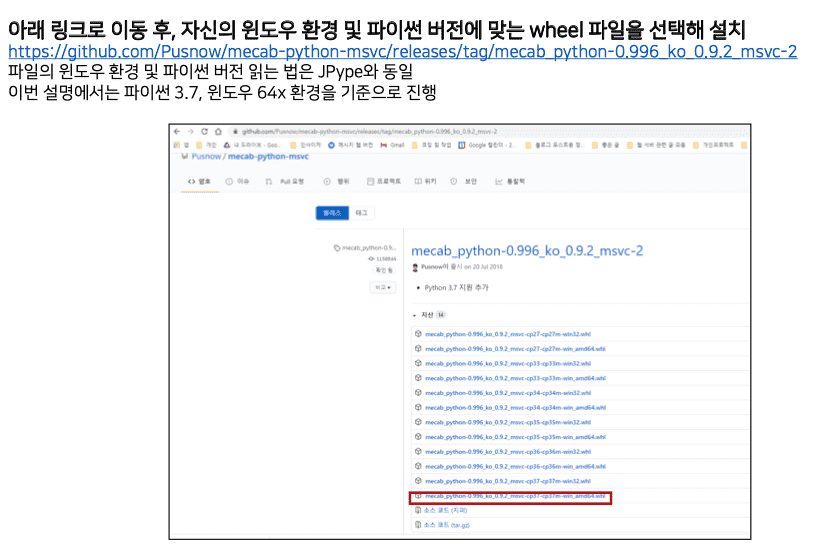Click package icon beside cp33-cp33m-win_amd64.whl
824x549 pixels.
[x=418, y=378]
